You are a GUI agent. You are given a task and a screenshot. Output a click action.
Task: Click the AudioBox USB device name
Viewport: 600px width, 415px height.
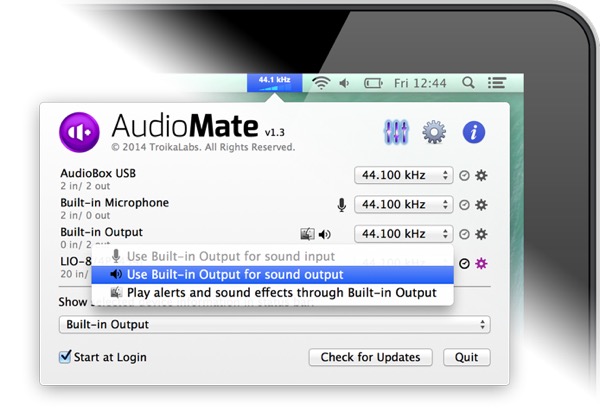point(98,173)
